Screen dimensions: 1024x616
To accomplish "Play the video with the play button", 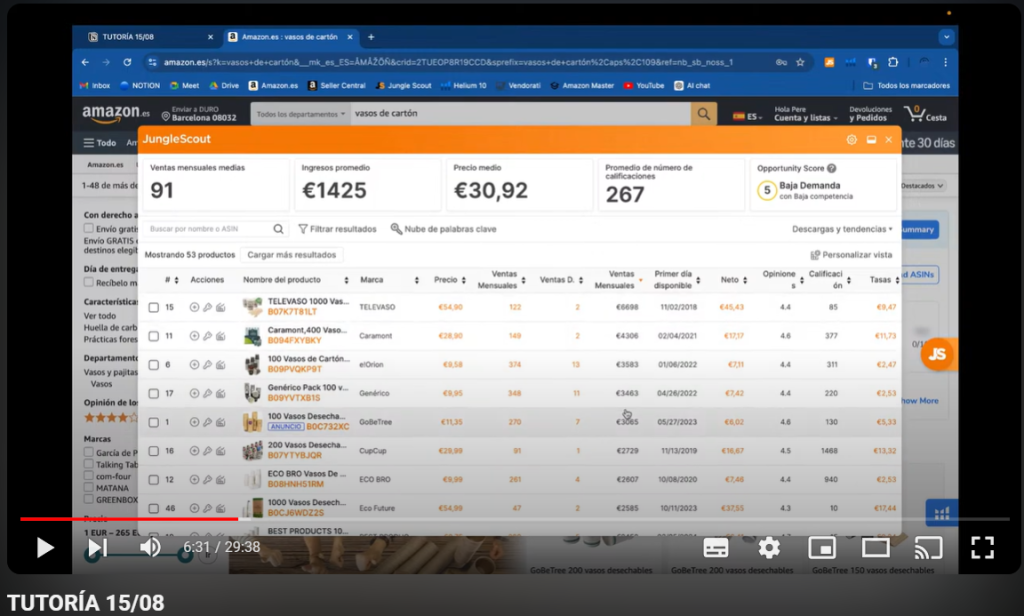I will pyautogui.click(x=45, y=547).
